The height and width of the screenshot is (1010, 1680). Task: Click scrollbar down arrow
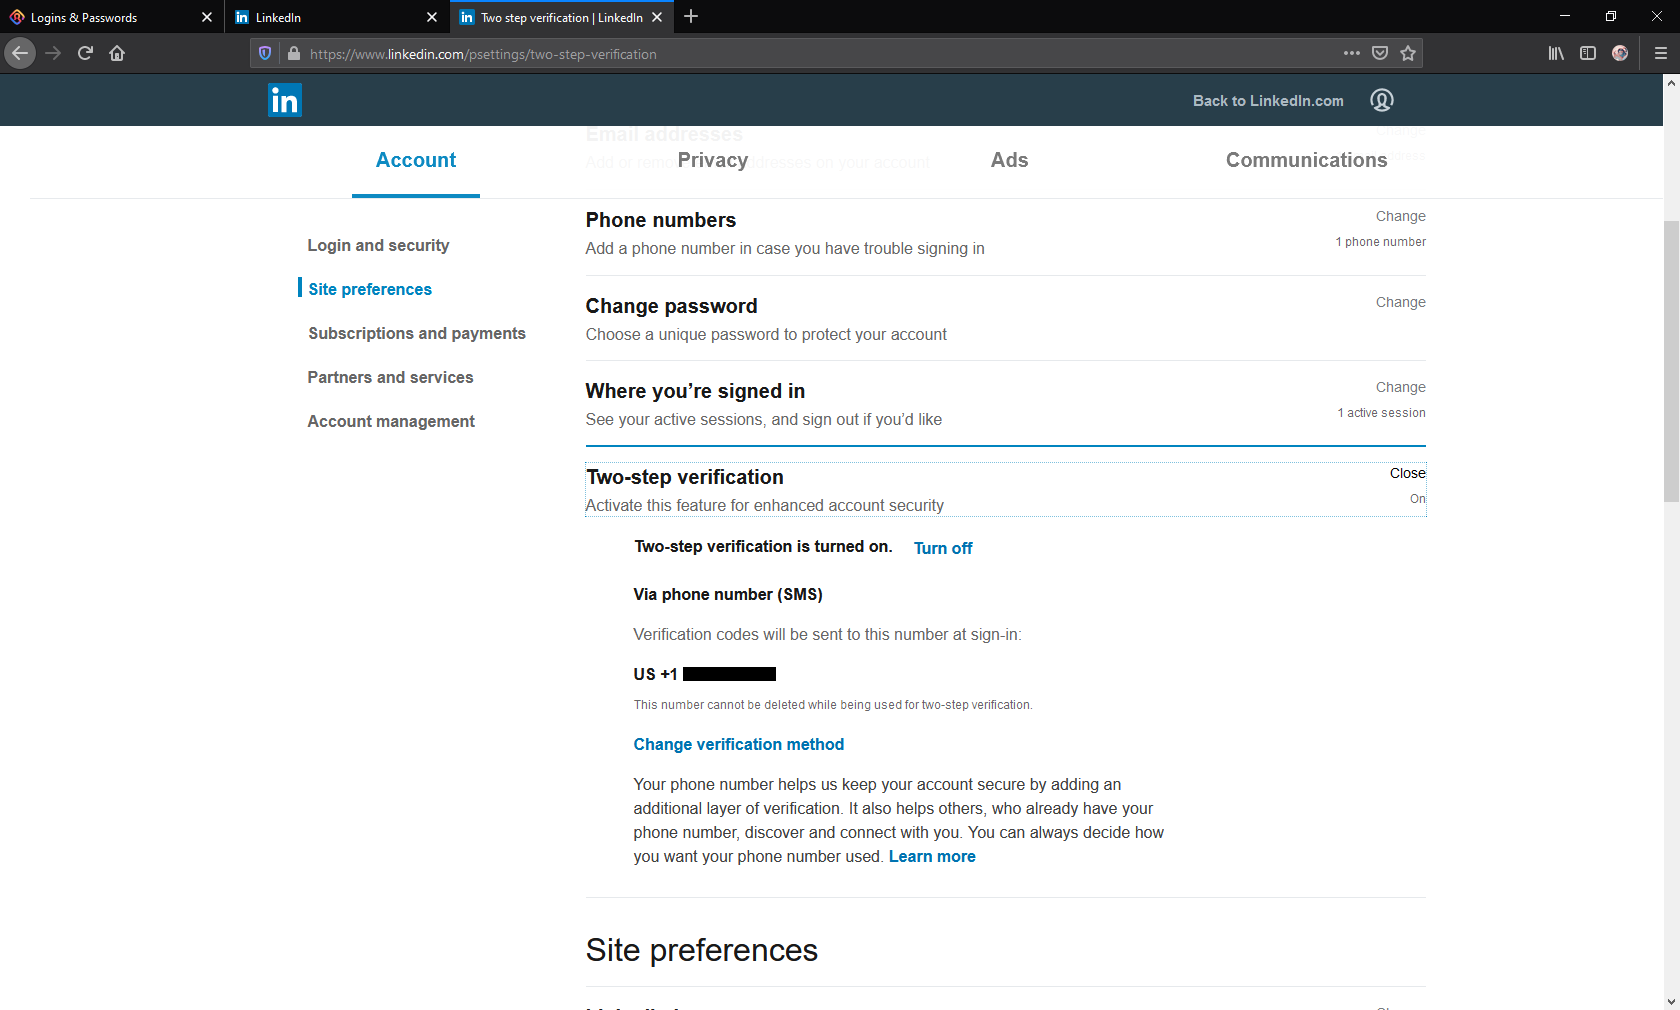(1671, 1001)
